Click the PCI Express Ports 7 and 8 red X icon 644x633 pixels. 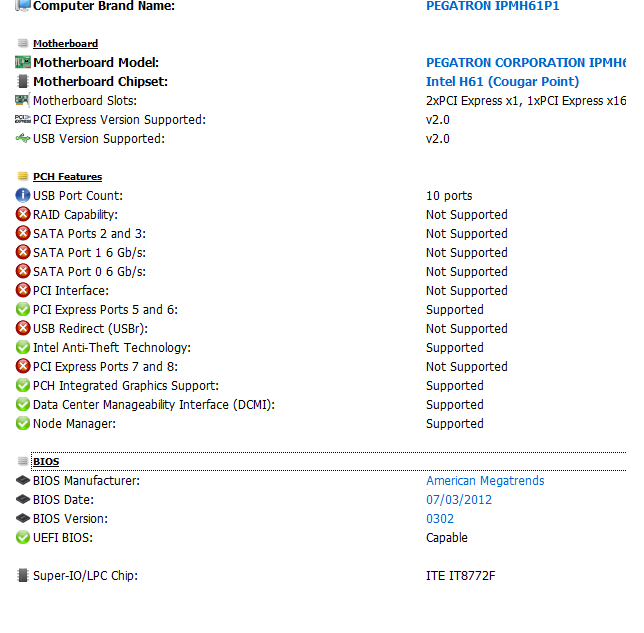pos(23,366)
